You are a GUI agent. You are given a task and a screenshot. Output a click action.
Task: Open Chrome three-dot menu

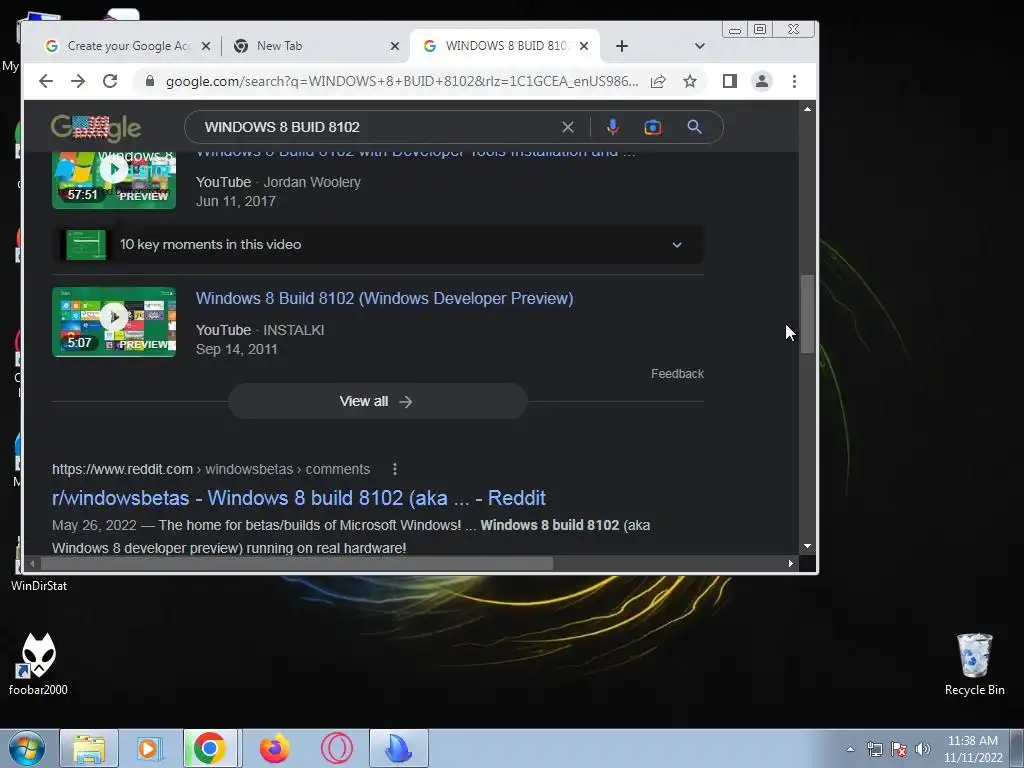coord(794,81)
